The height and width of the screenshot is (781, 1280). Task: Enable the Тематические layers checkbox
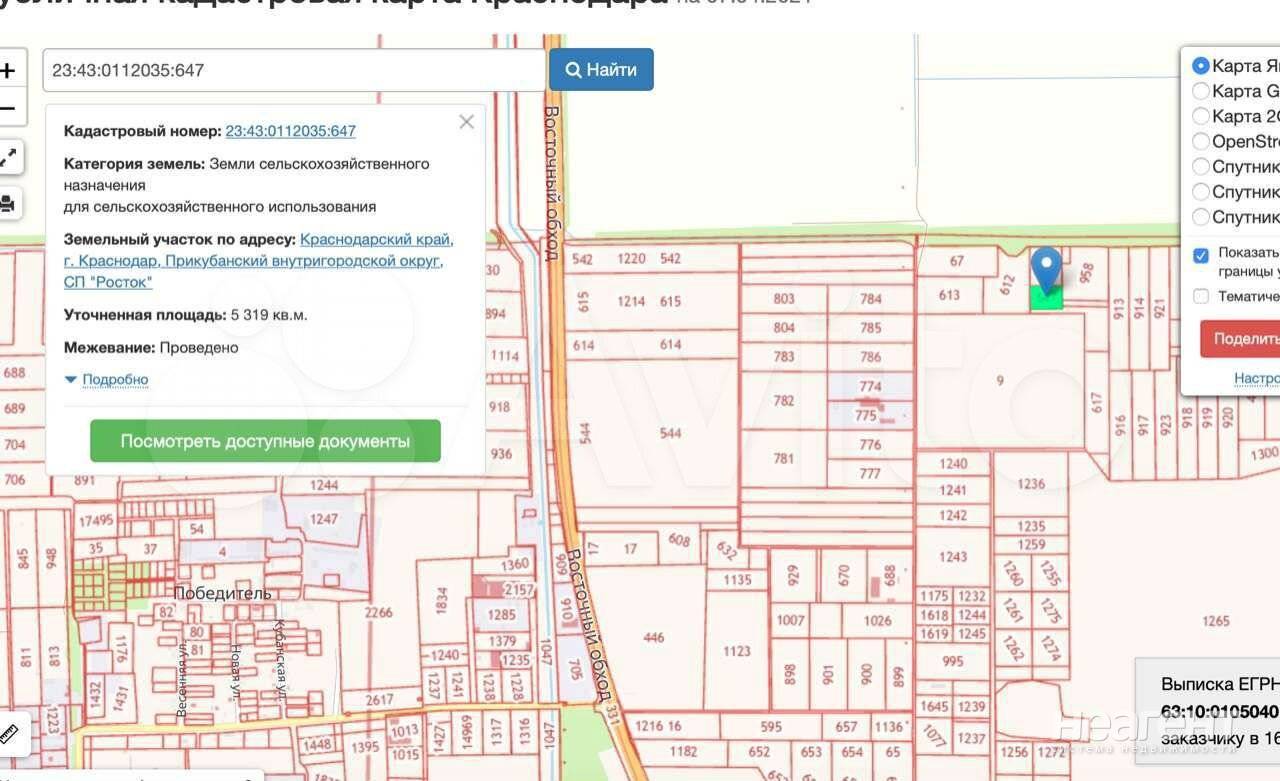[x=1201, y=296]
